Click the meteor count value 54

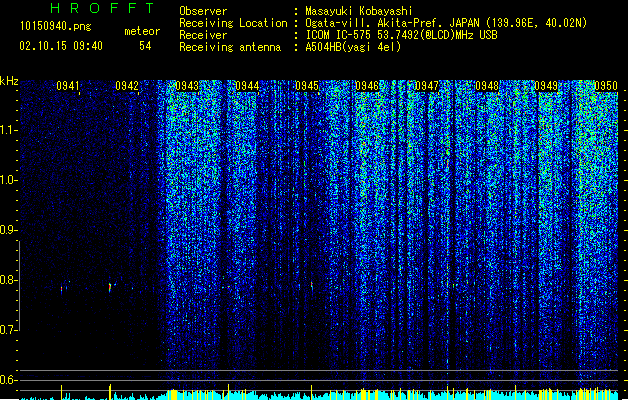pyautogui.click(x=145, y=46)
